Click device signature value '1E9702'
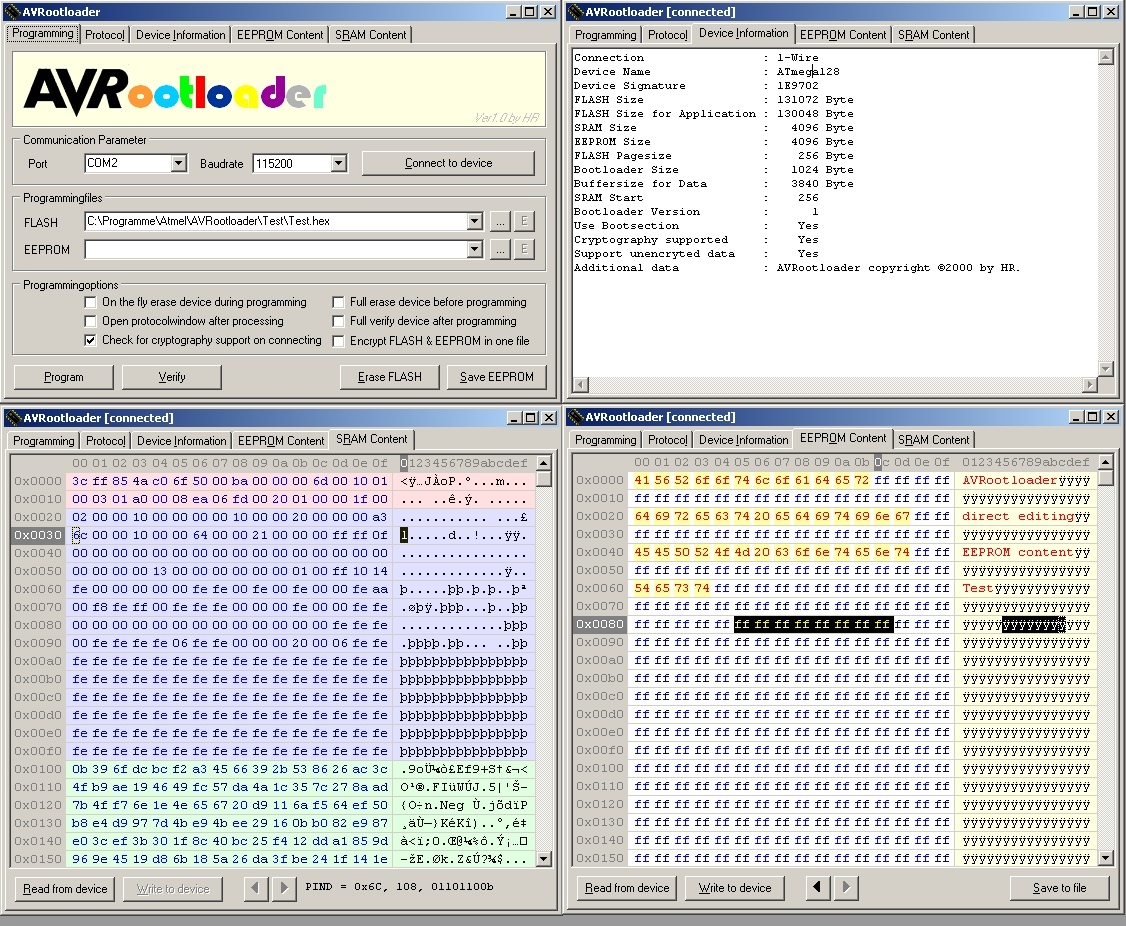1126x926 pixels. 797,85
